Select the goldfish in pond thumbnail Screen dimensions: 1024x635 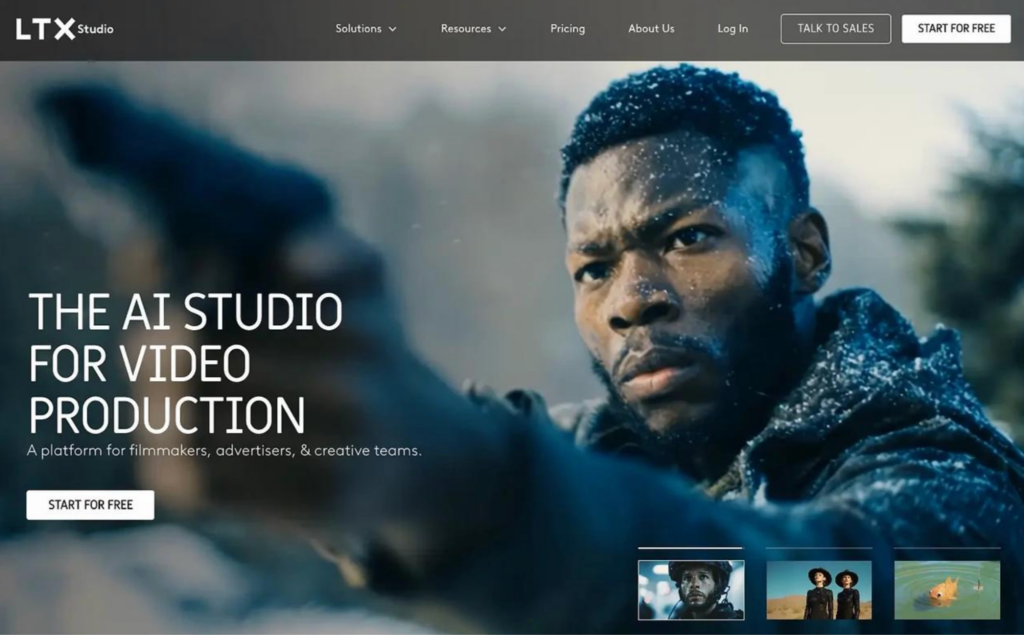coord(947,590)
